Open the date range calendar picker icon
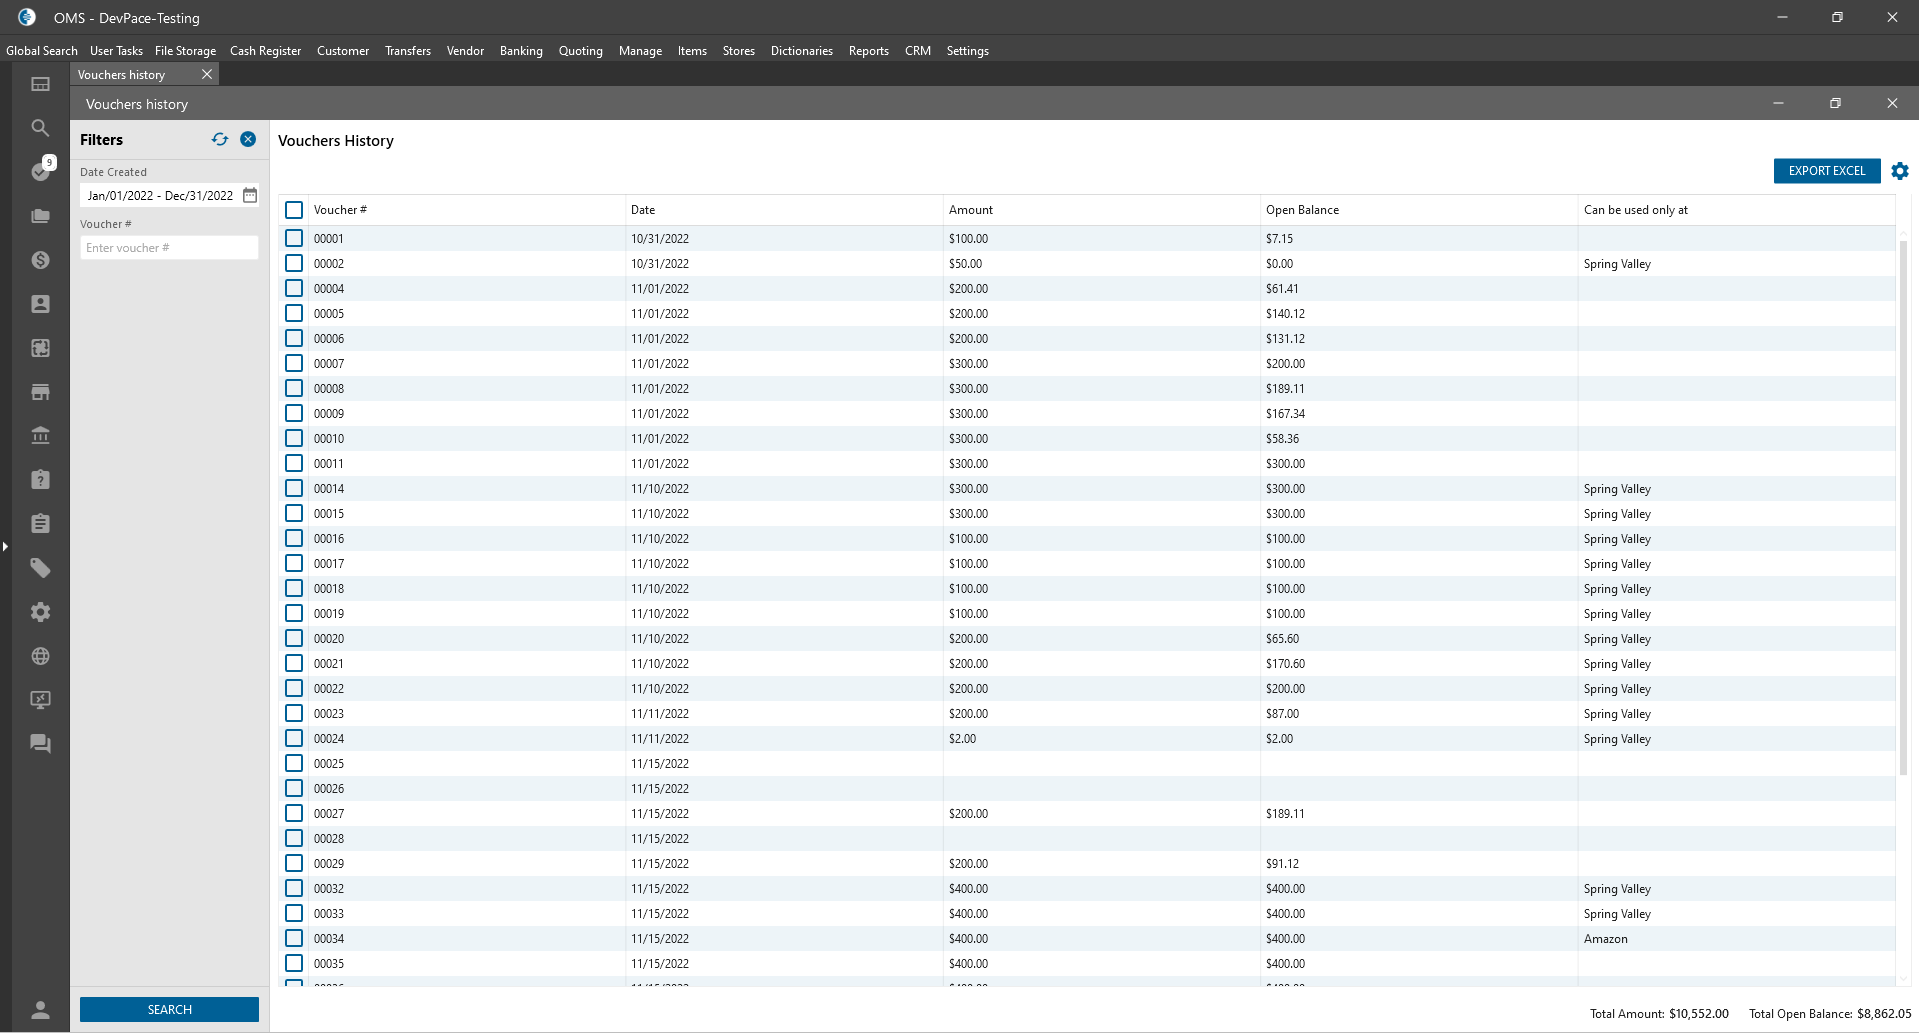This screenshot has height=1033, width=1919. coord(250,195)
